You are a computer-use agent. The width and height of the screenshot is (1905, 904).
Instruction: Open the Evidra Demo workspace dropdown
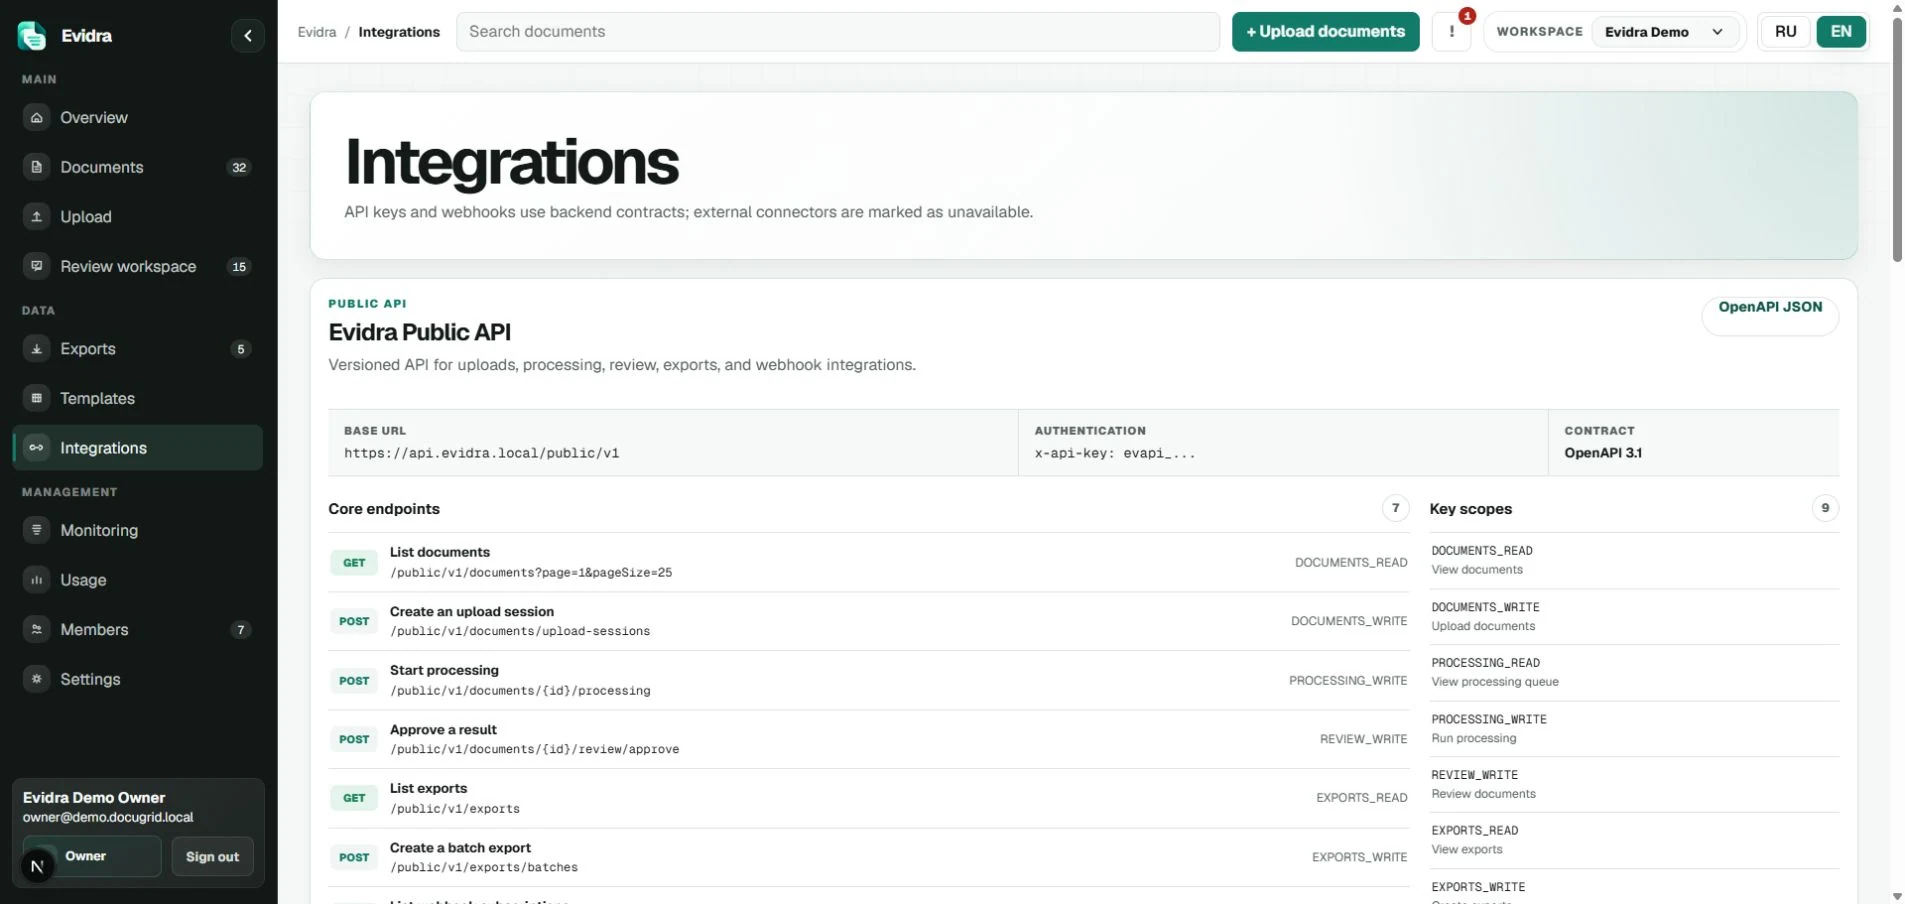[1665, 32]
